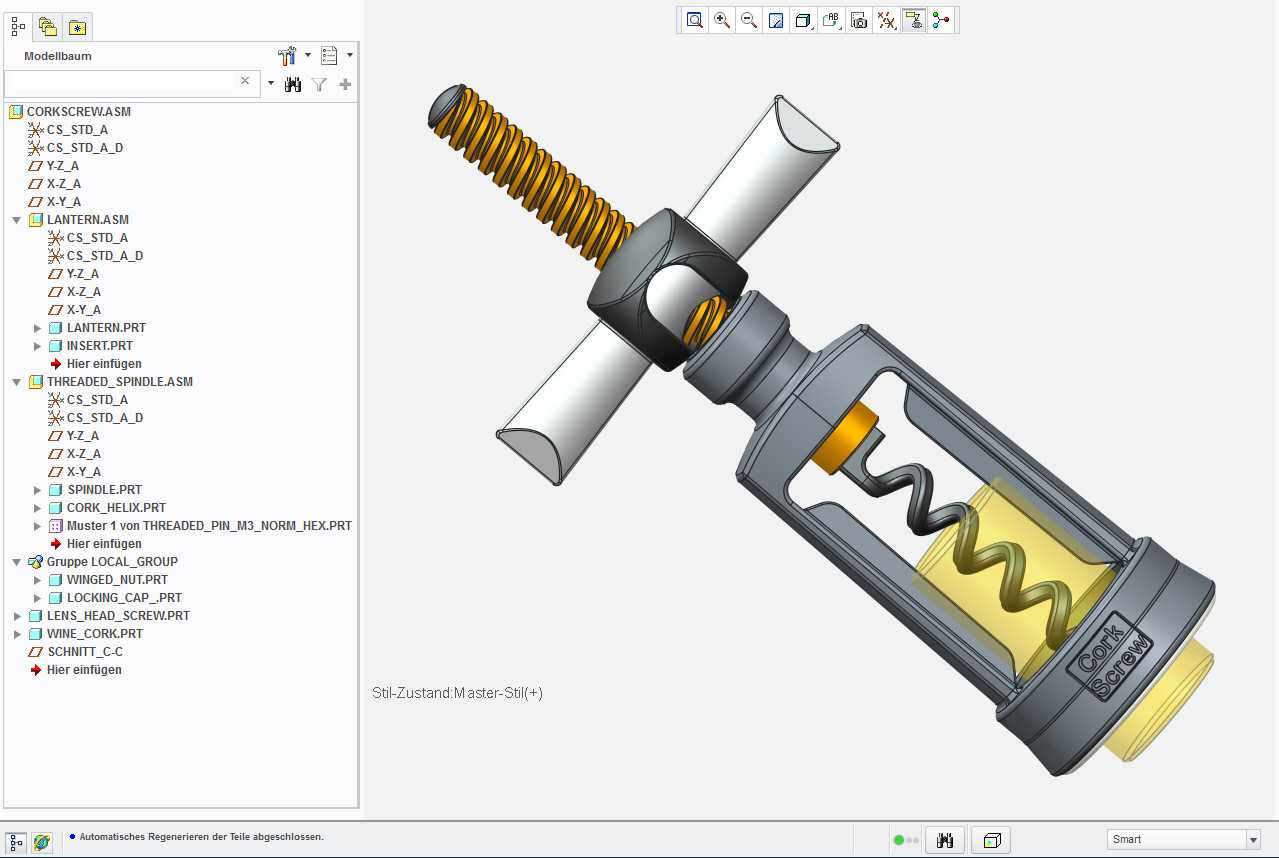
Task: Open the View Manager camera icon
Action: (x=858, y=20)
